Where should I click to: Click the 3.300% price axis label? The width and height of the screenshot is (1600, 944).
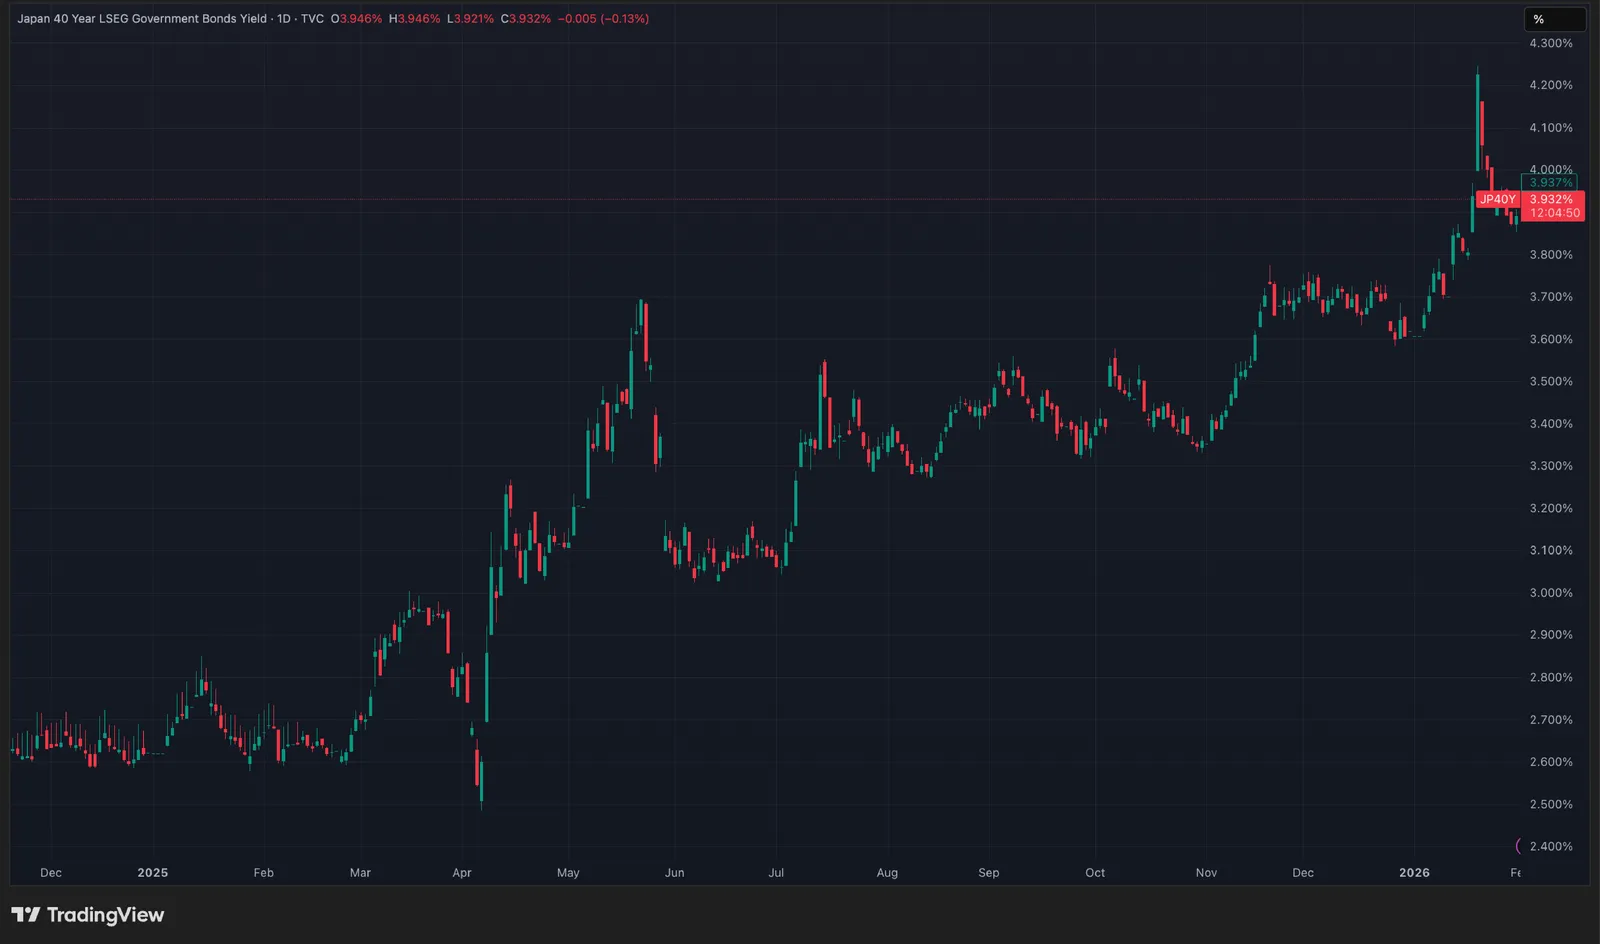coord(1551,466)
